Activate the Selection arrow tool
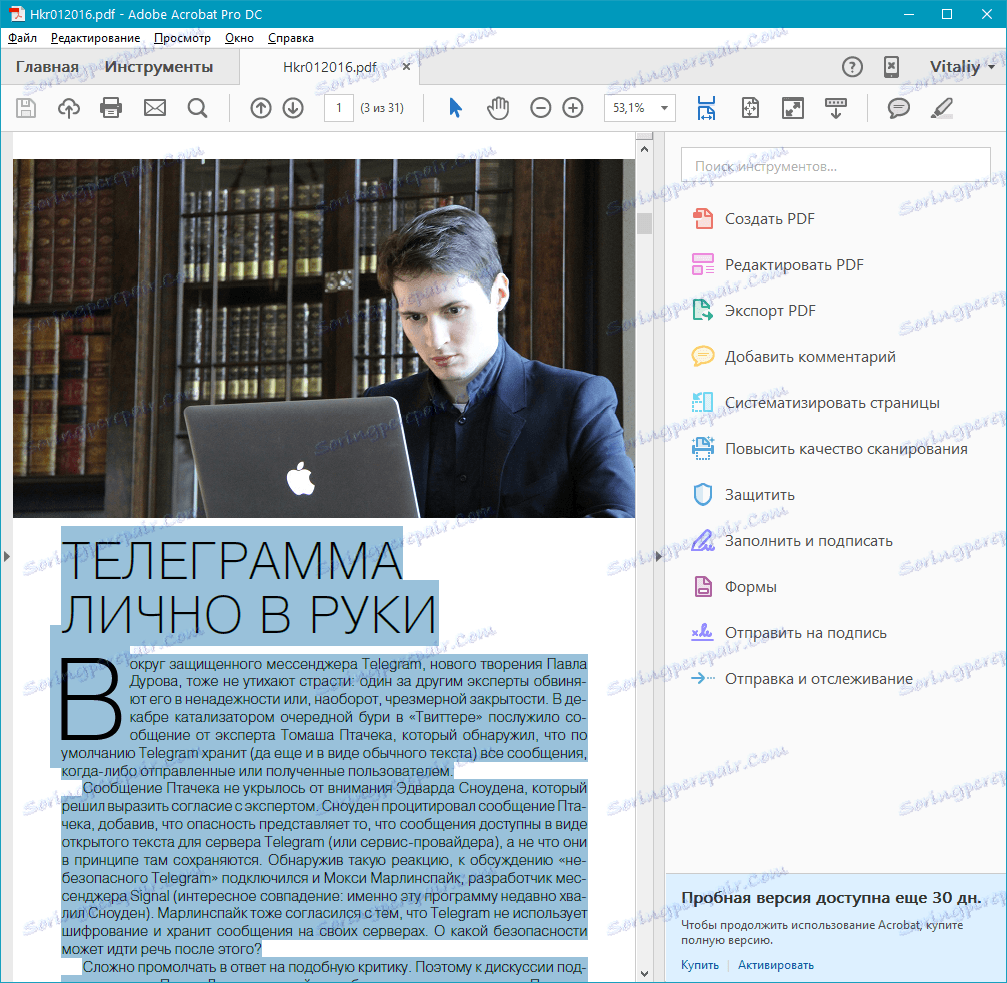The image size is (1007, 983). point(455,108)
